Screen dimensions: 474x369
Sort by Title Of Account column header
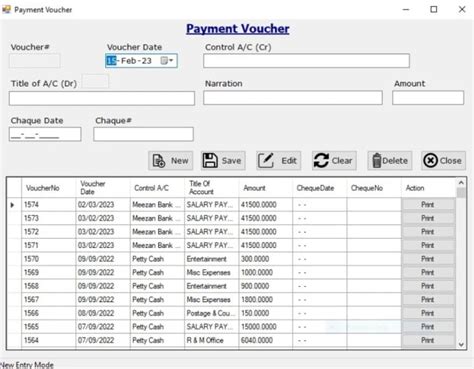[x=212, y=188]
